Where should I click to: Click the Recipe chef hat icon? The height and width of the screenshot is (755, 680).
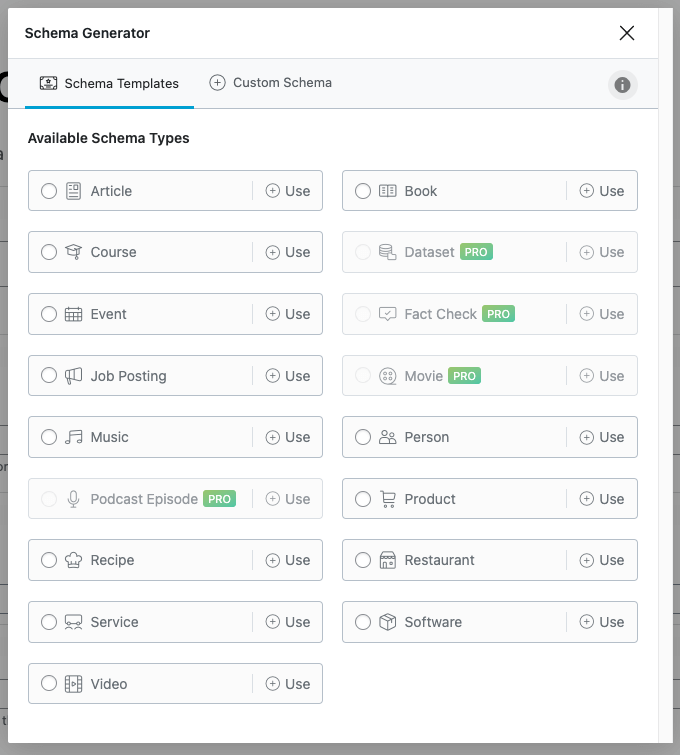(73, 560)
